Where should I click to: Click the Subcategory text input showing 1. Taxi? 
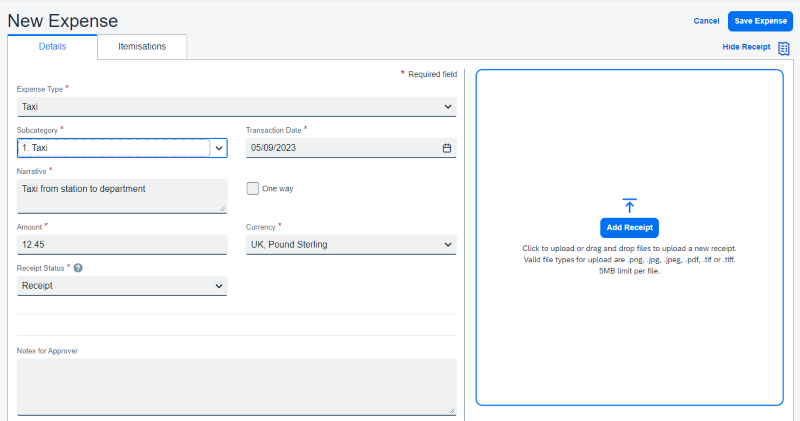tap(112, 148)
